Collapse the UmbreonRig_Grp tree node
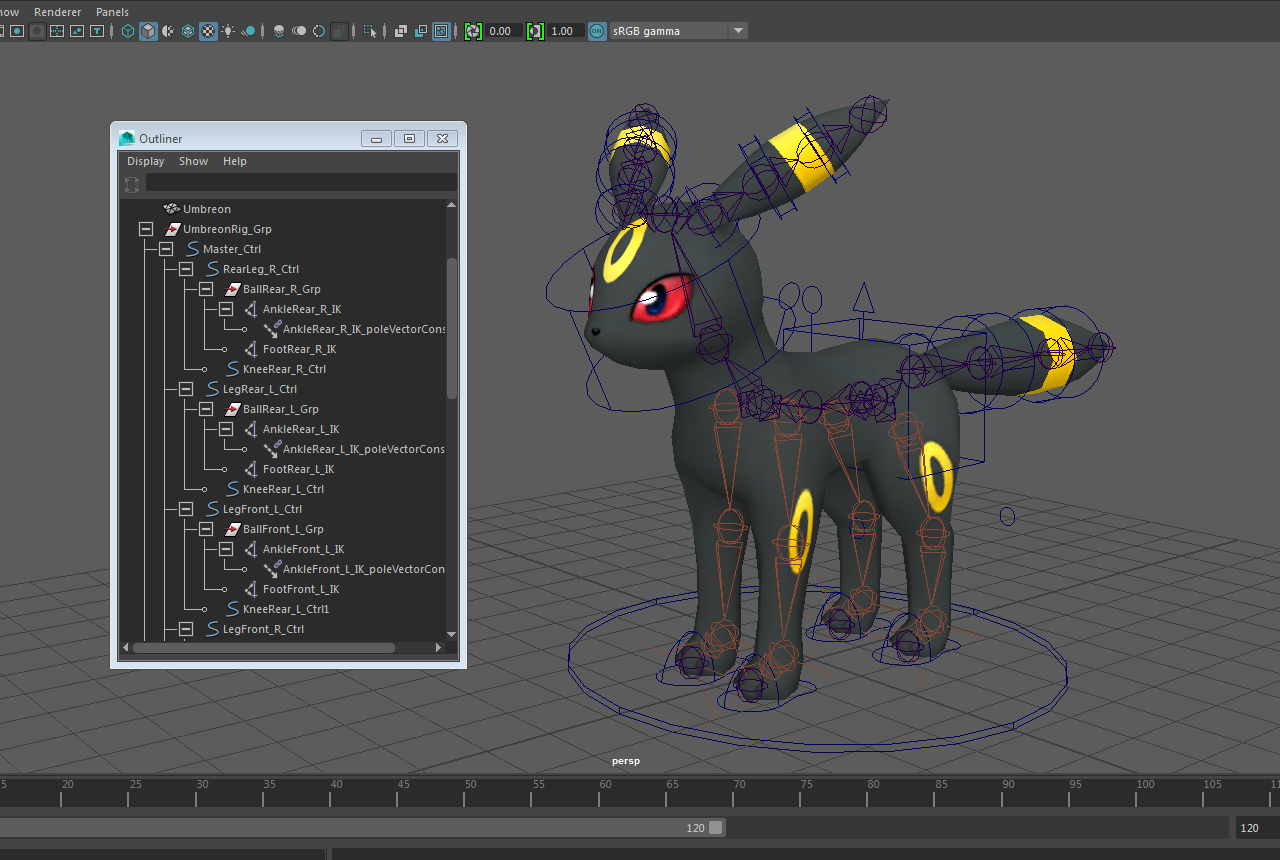The width and height of the screenshot is (1280, 860). (146, 229)
